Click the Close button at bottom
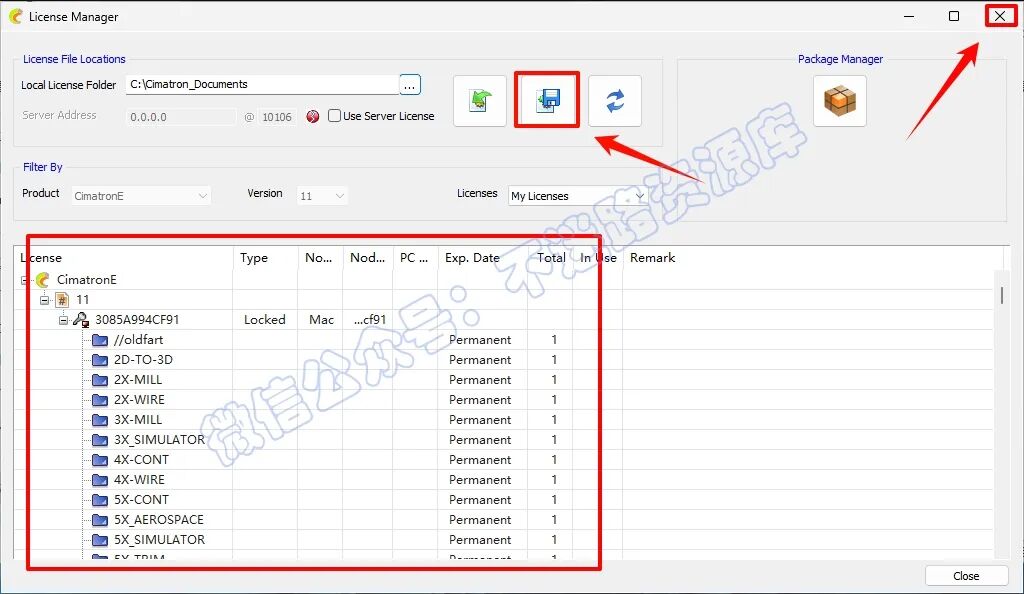The height and width of the screenshot is (594, 1024). coord(966,576)
